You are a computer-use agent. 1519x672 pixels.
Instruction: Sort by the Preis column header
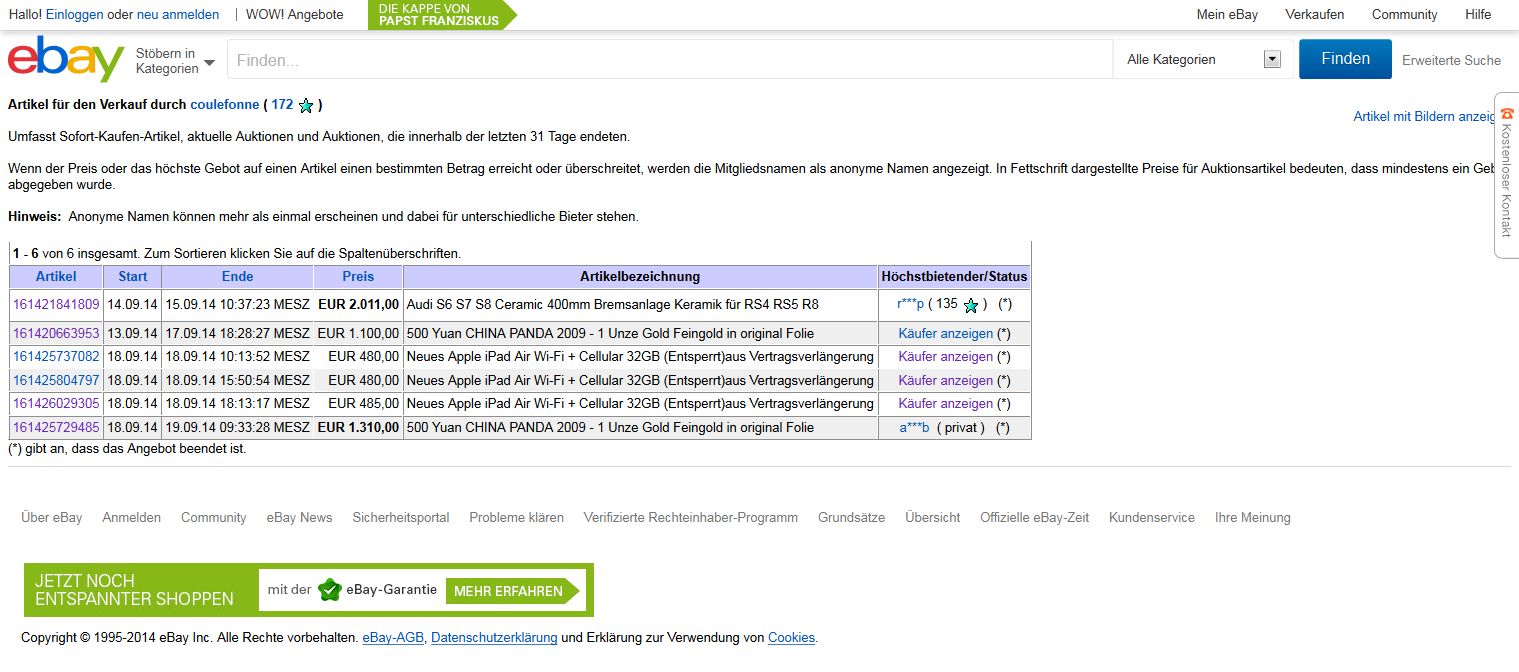(x=358, y=277)
